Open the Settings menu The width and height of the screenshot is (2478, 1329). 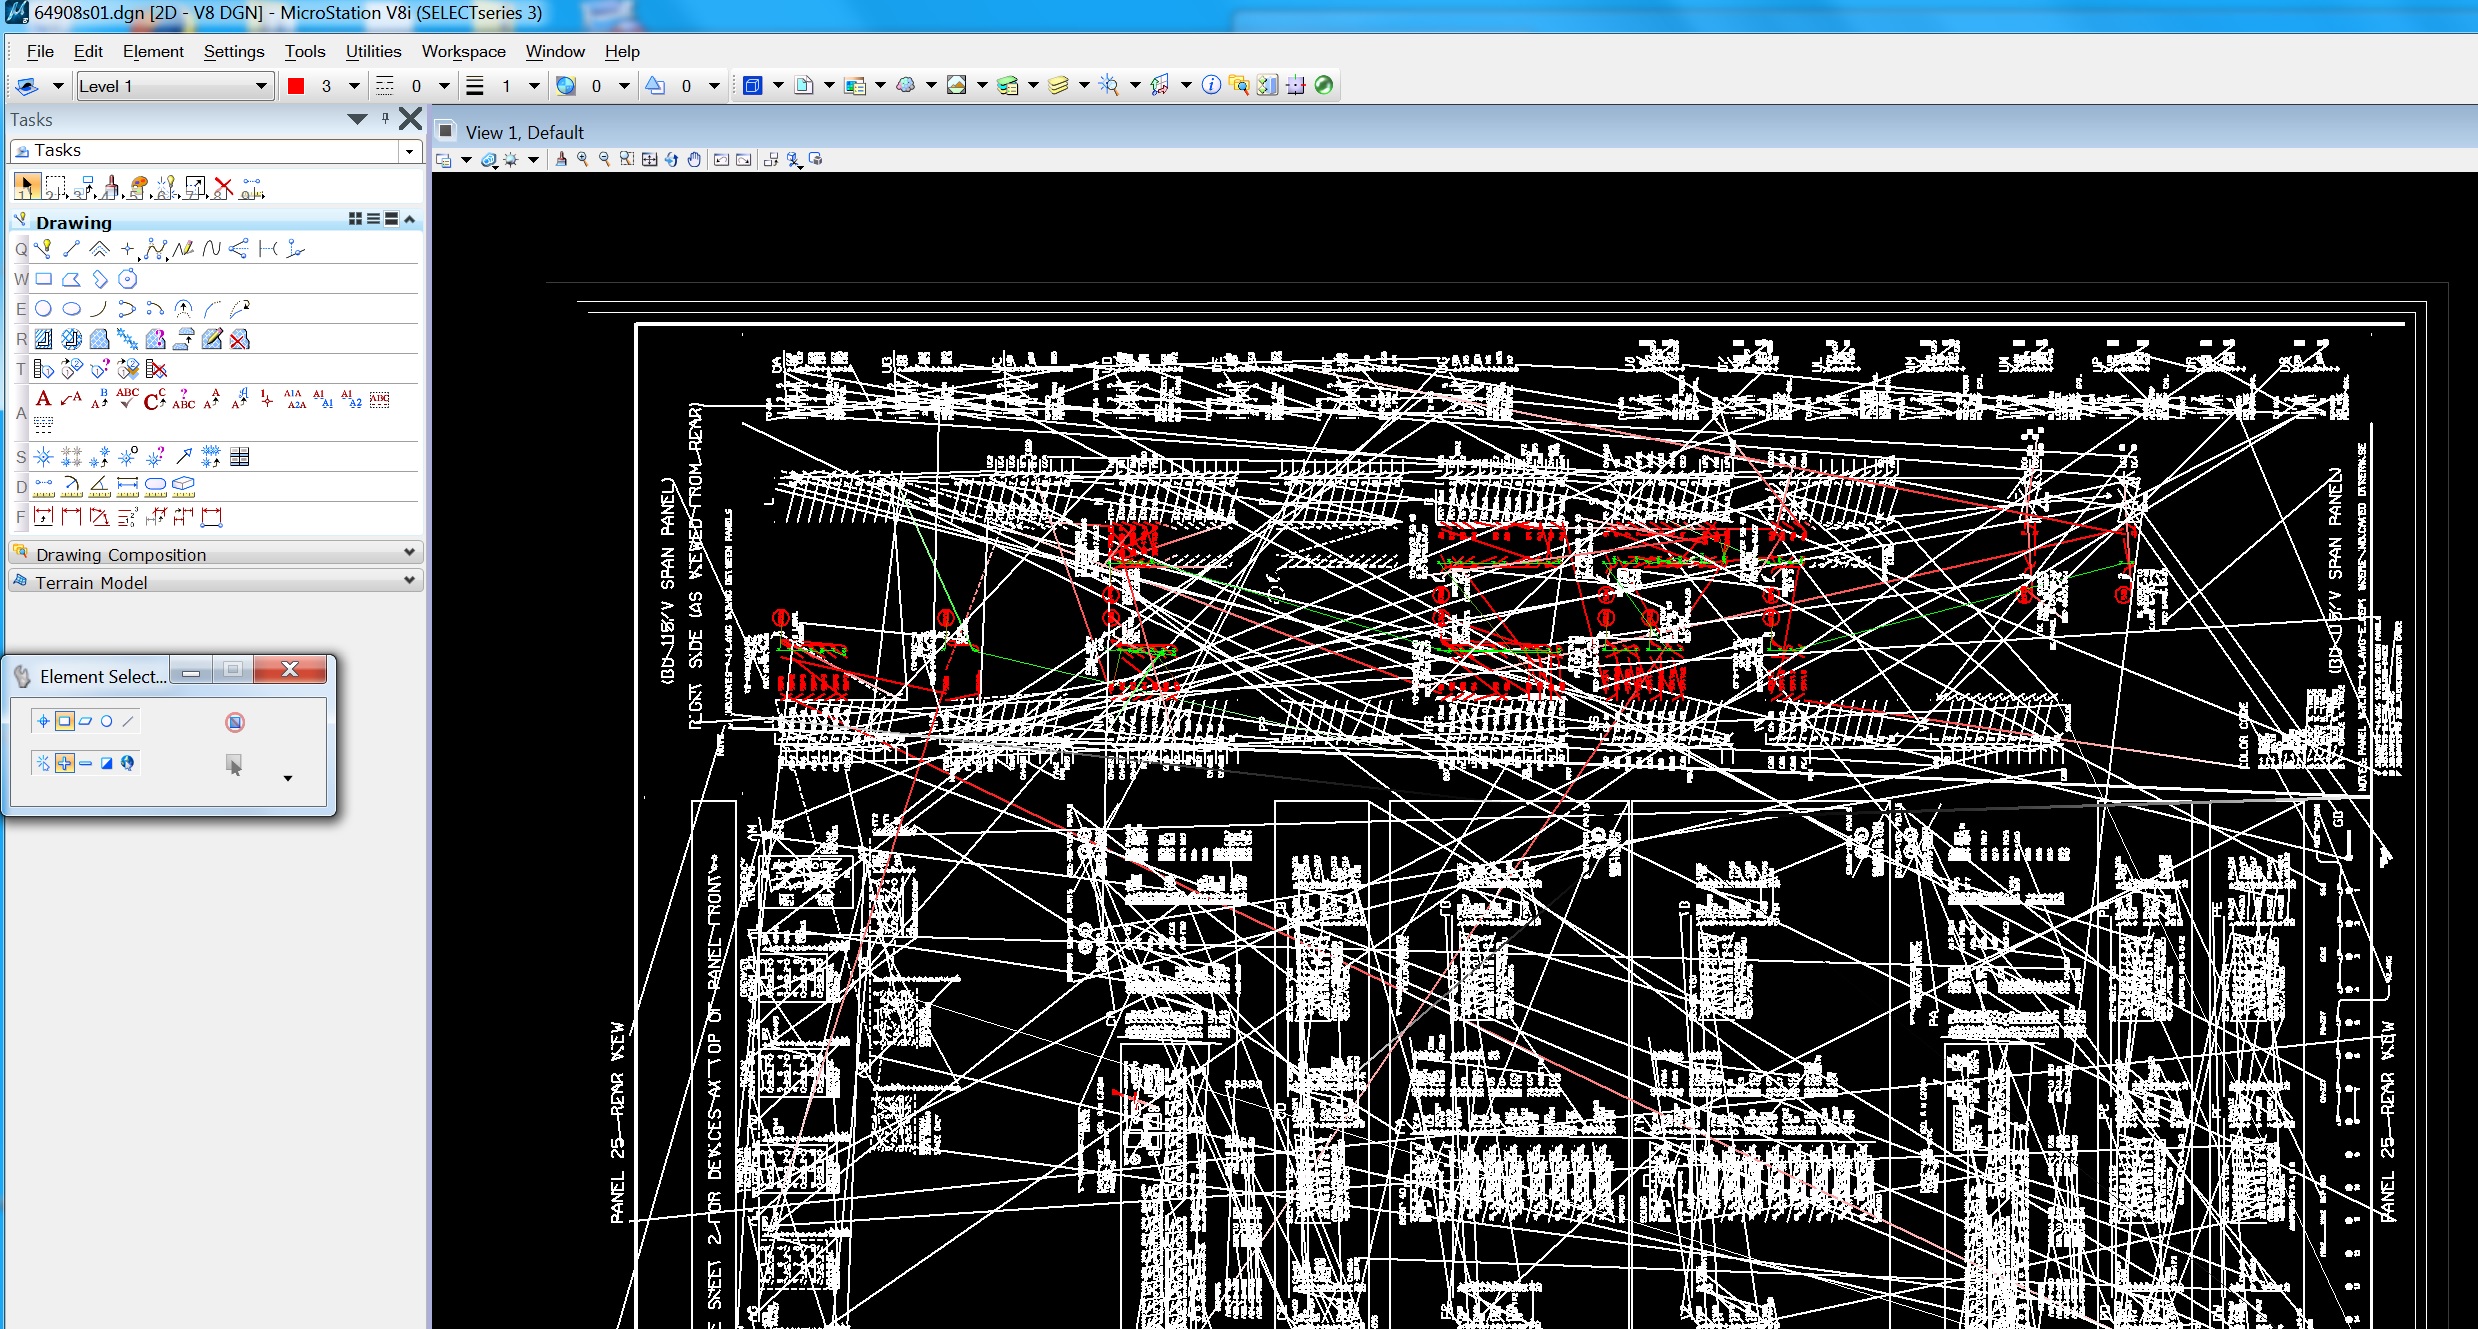(233, 51)
